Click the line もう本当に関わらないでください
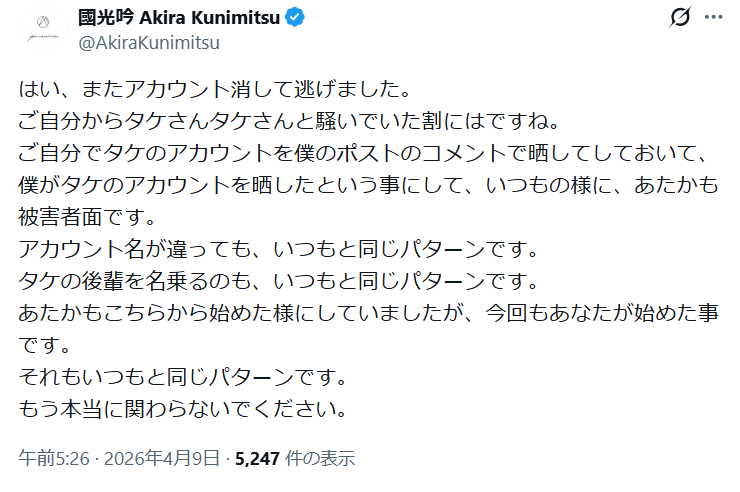Screen dimensions: 740x492 click(x=183, y=410)
